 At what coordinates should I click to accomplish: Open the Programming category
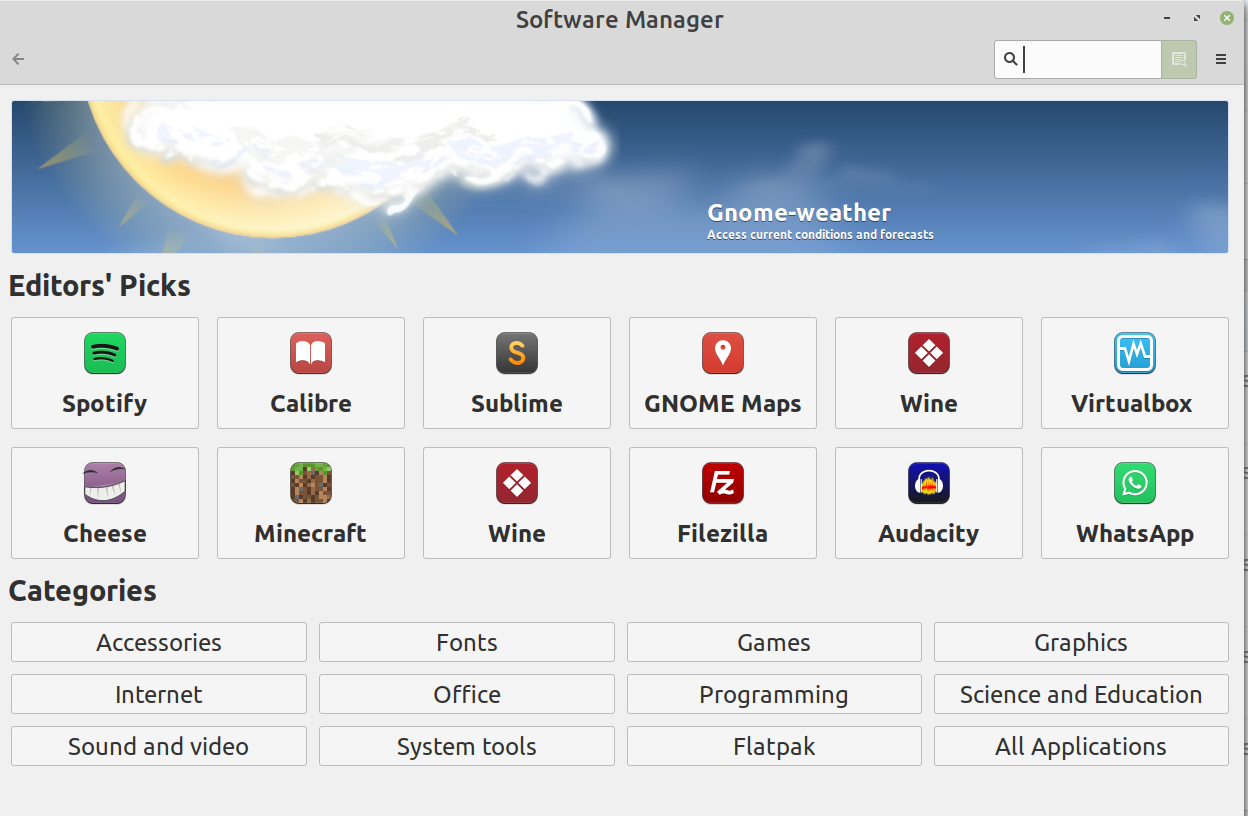coord(773,694)
